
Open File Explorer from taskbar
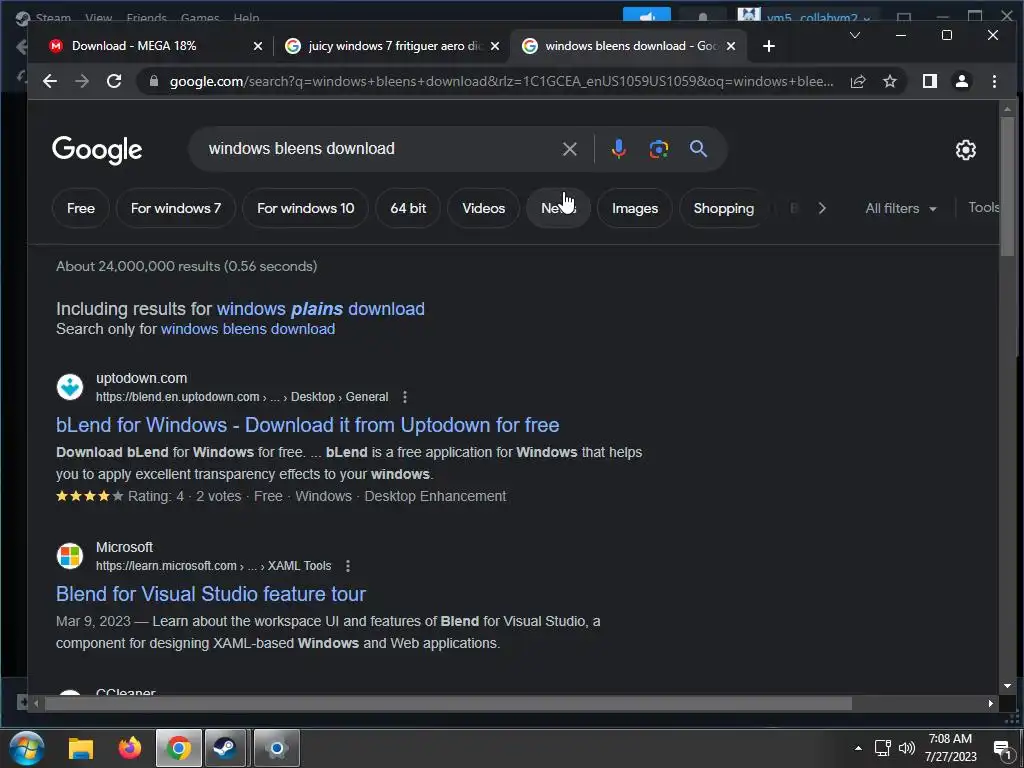pyautogui.click(x=81, y=748)
